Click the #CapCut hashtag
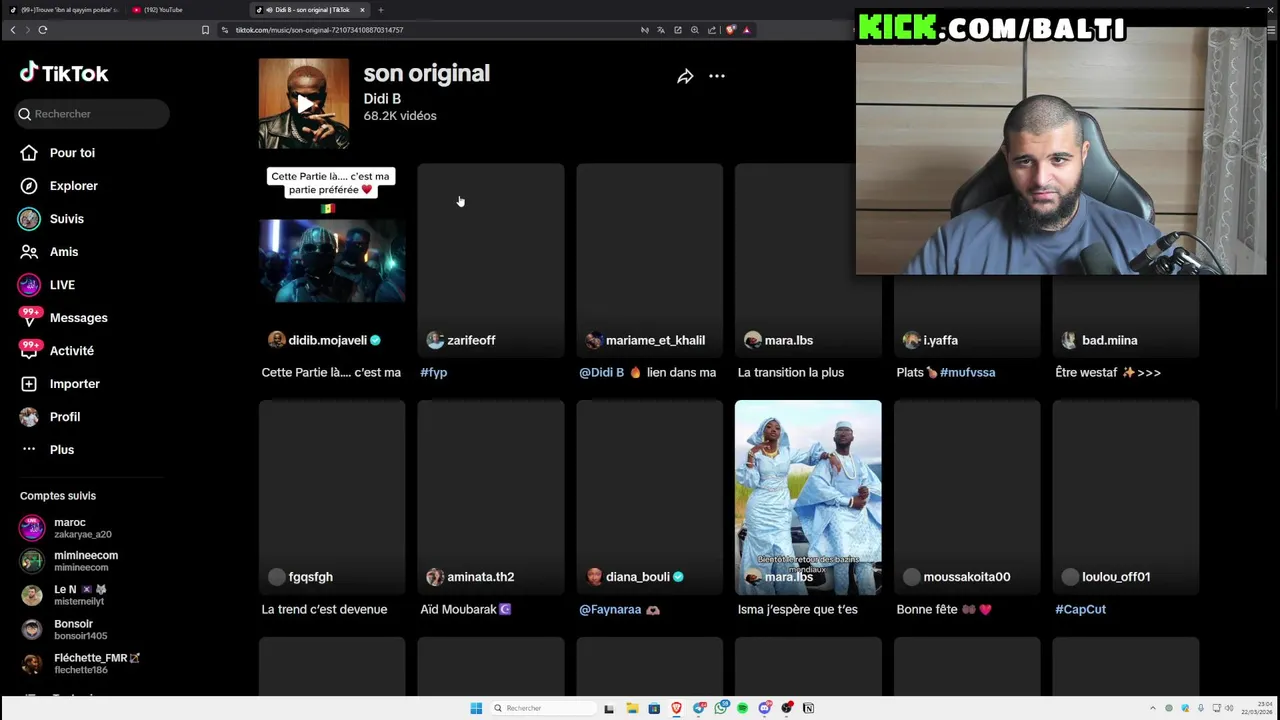 (1080, 609)
